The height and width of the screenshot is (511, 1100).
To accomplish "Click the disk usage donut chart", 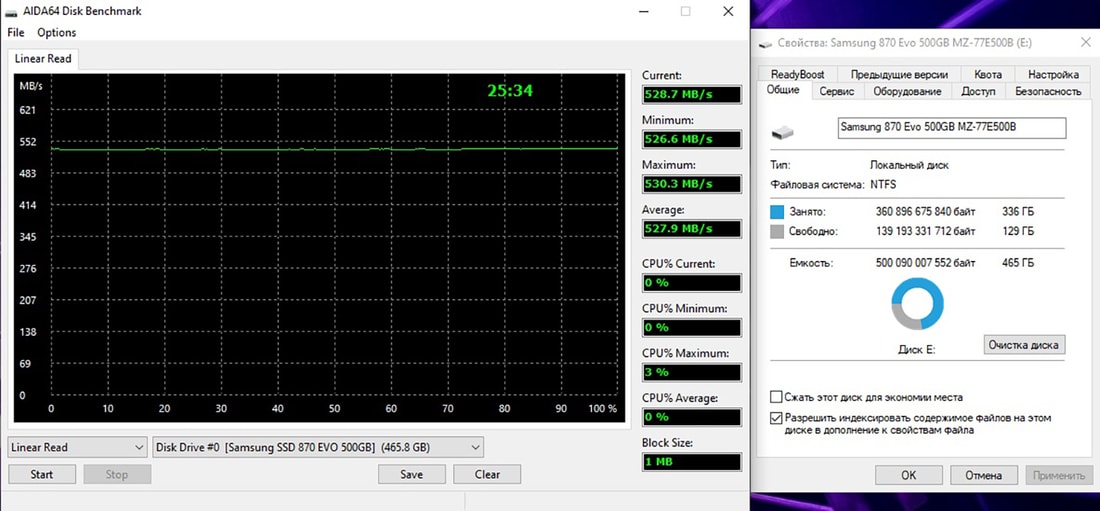I will (917, 303).
